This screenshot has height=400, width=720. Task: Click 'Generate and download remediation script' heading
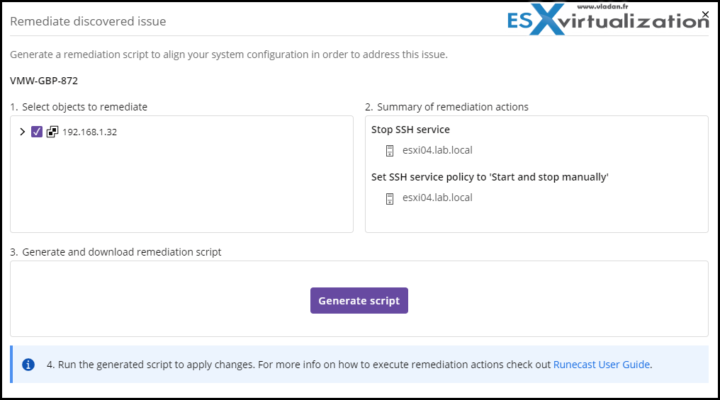pos(116,252)
